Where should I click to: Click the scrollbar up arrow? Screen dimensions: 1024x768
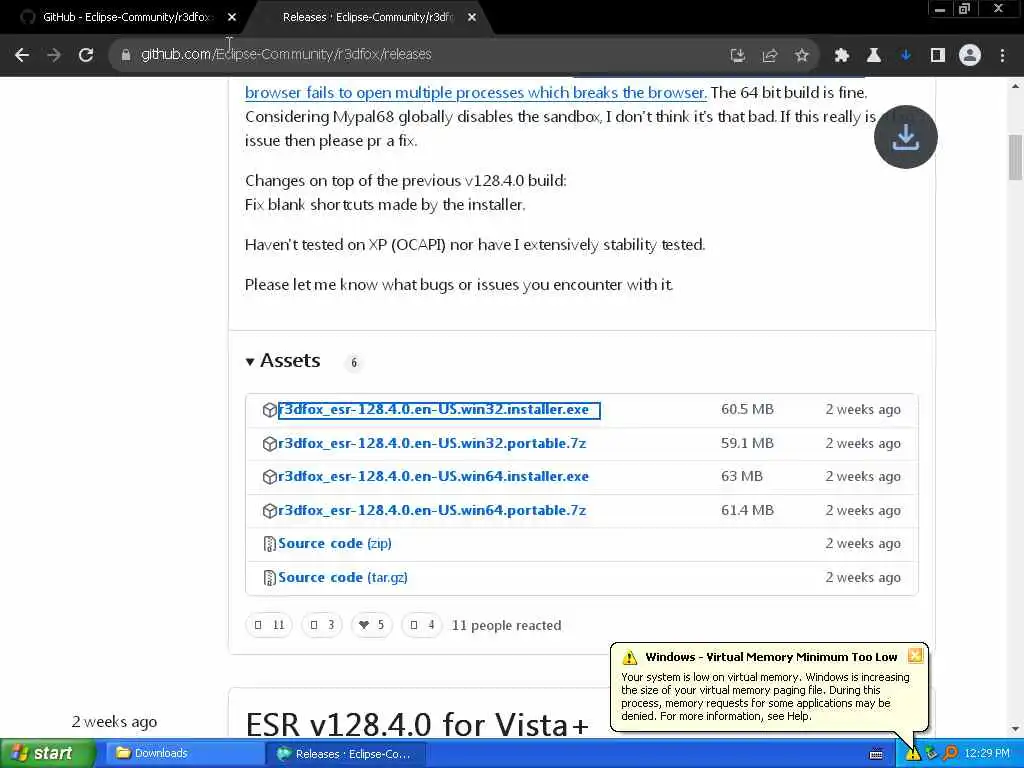tap(1015, 86)
